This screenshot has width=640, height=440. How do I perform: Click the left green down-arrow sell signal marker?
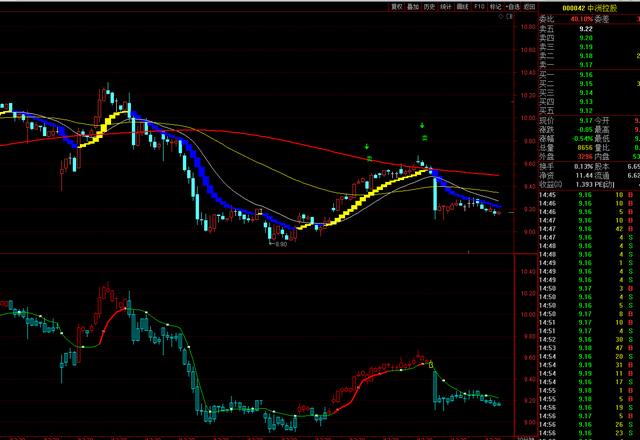(367, 147)
